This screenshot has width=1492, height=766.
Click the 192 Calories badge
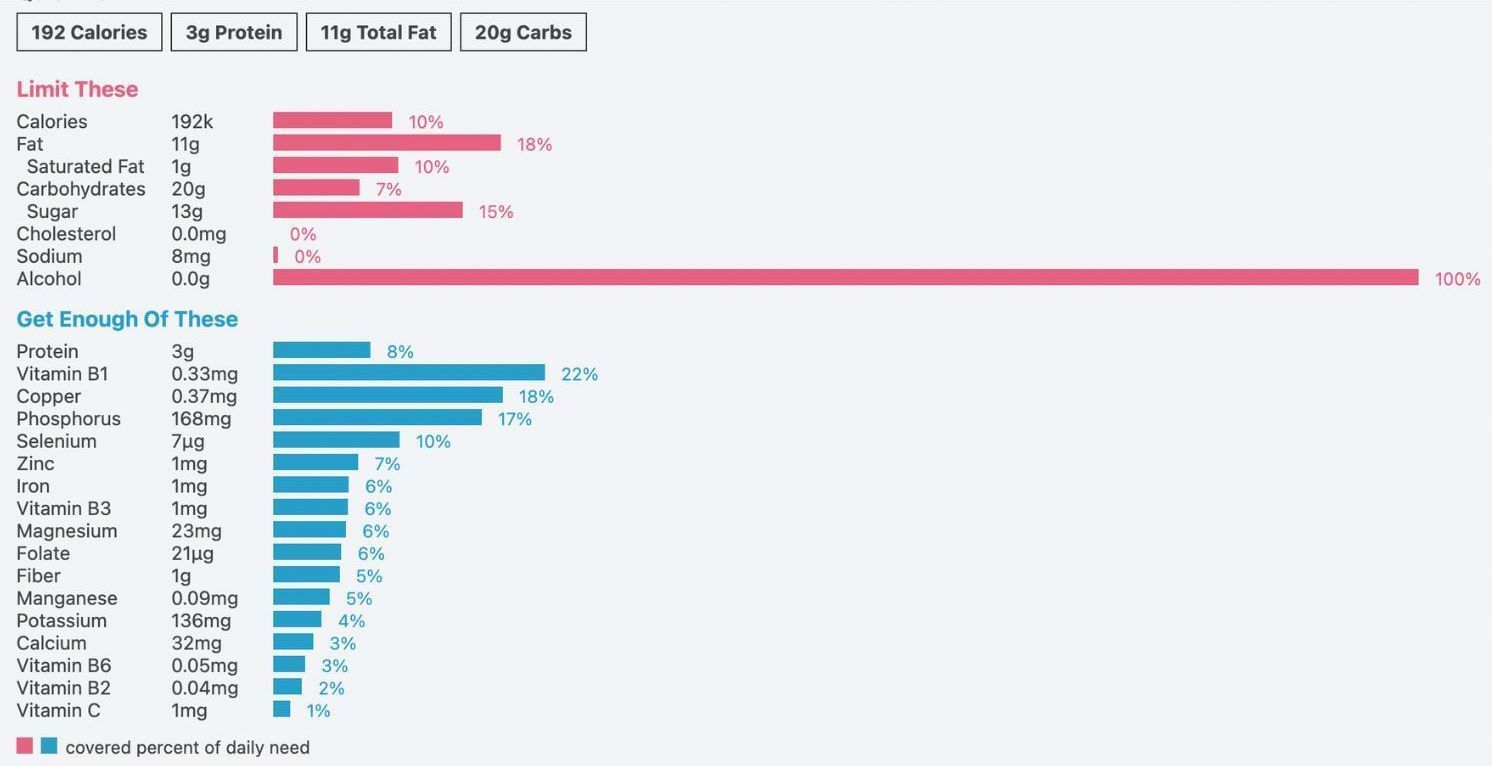point(89,32)
